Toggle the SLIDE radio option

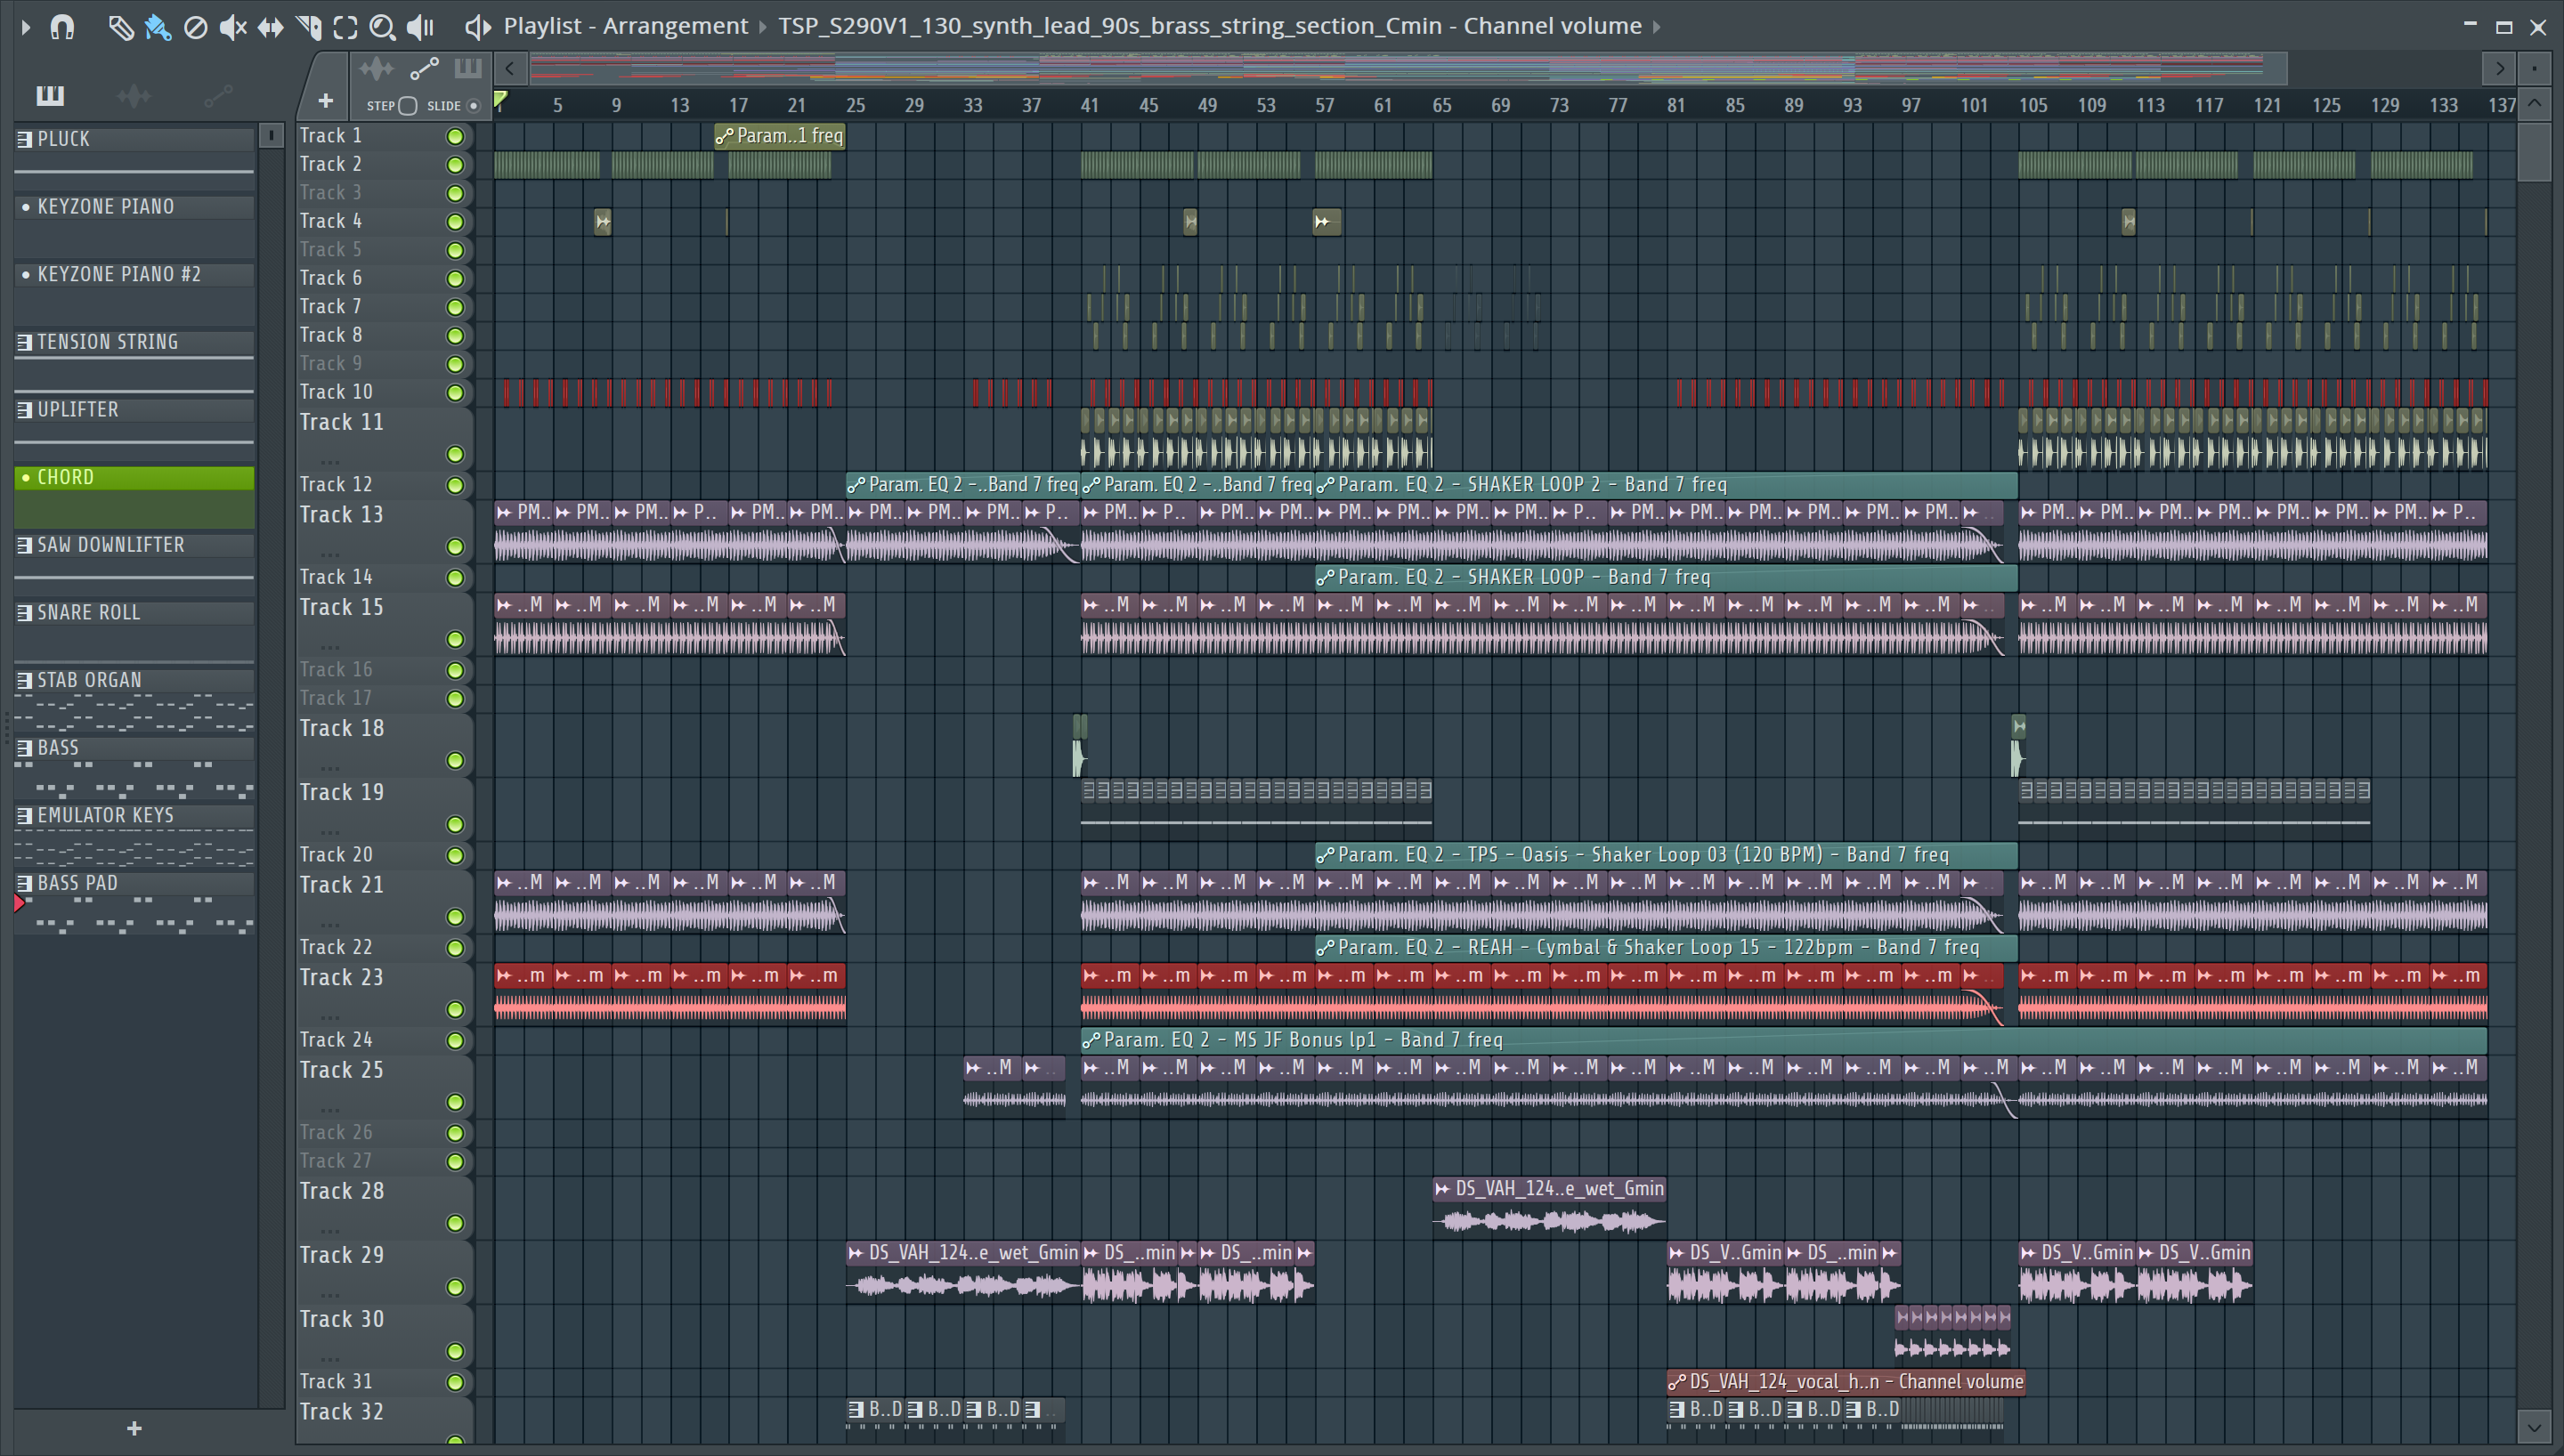click(x=474, y=105)
